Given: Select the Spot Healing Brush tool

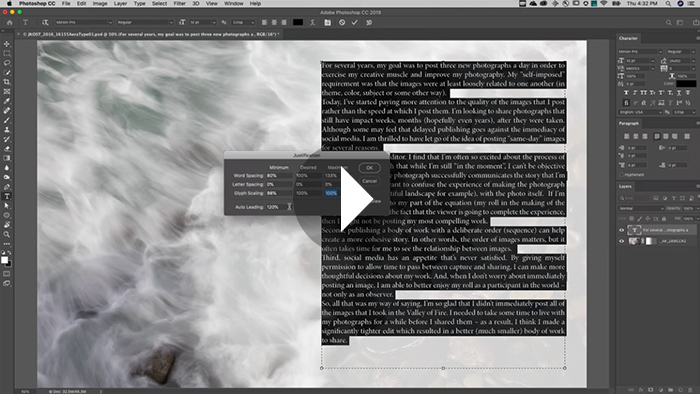Looking at the screenshot, I should coord(7,111).
